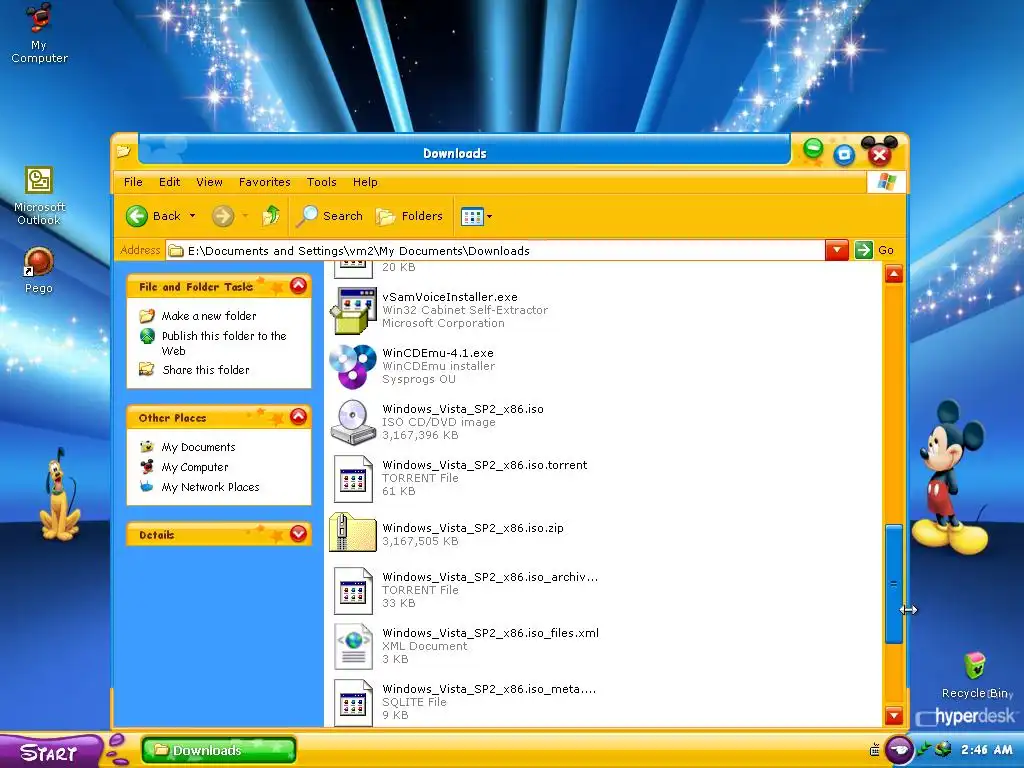
Task: Click the scroll down arrow
Action: click(x=893, y=716)
